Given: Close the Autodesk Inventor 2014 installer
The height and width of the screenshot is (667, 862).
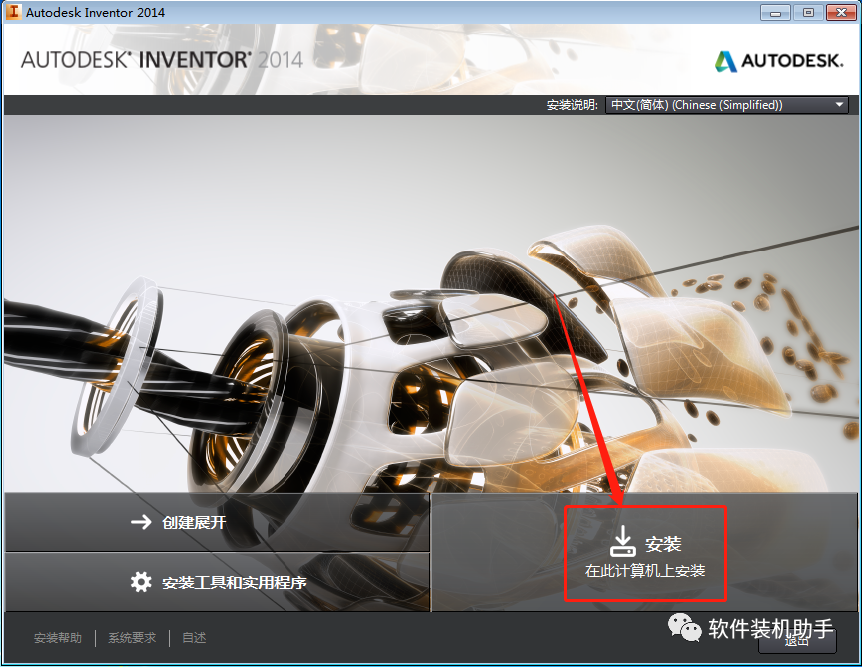Looking at the screenshot, I should 841,13.
